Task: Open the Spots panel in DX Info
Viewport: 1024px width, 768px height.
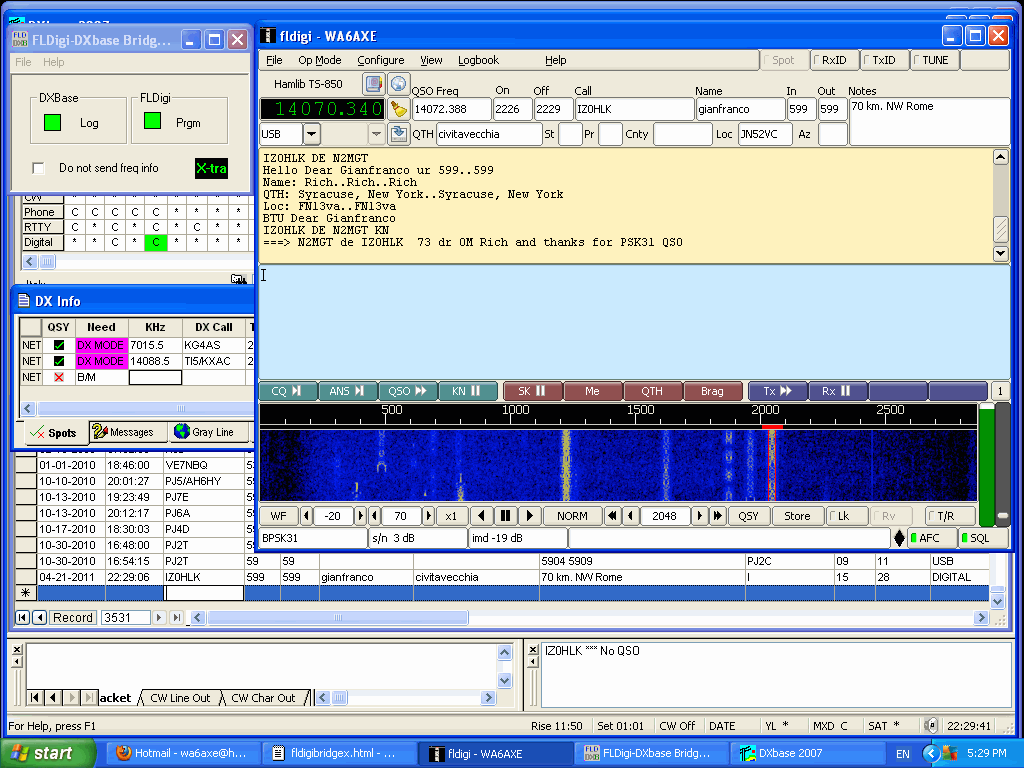Action: 54,432
